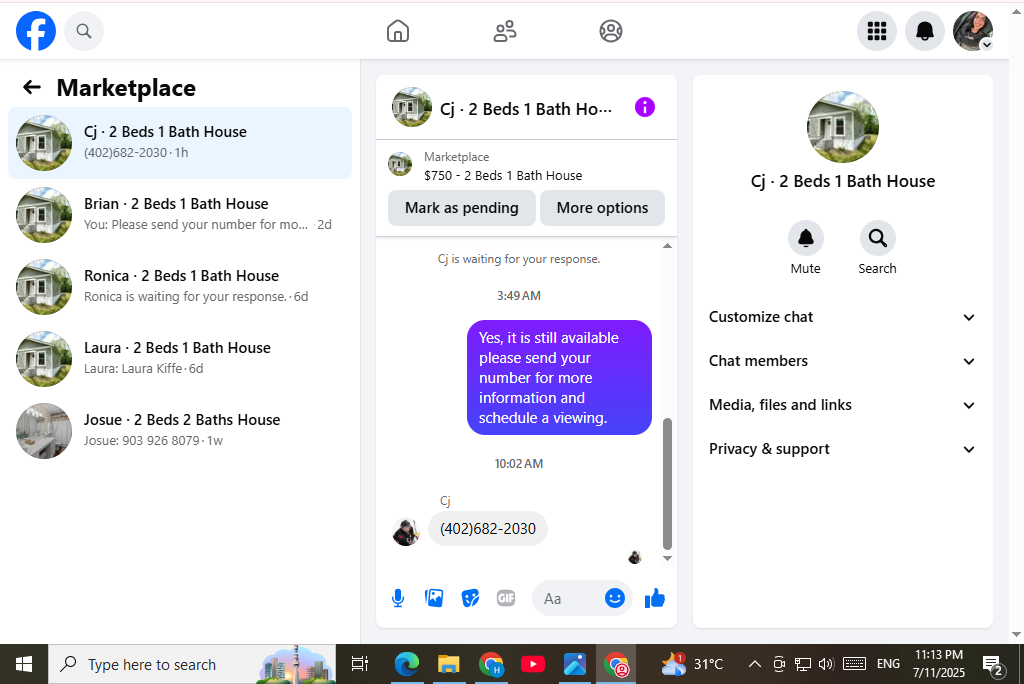Click the Marketplace heading
The image size is (1024, 684).
point(126,88)
